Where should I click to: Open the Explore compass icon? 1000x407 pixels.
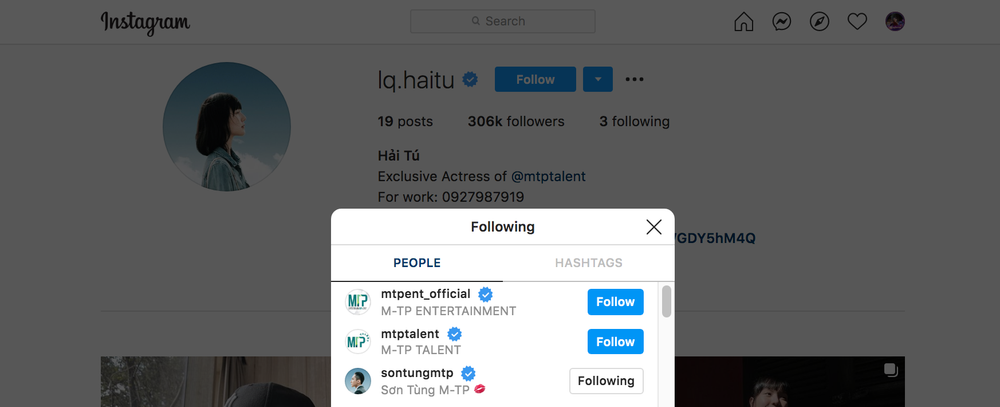(819, 22)
